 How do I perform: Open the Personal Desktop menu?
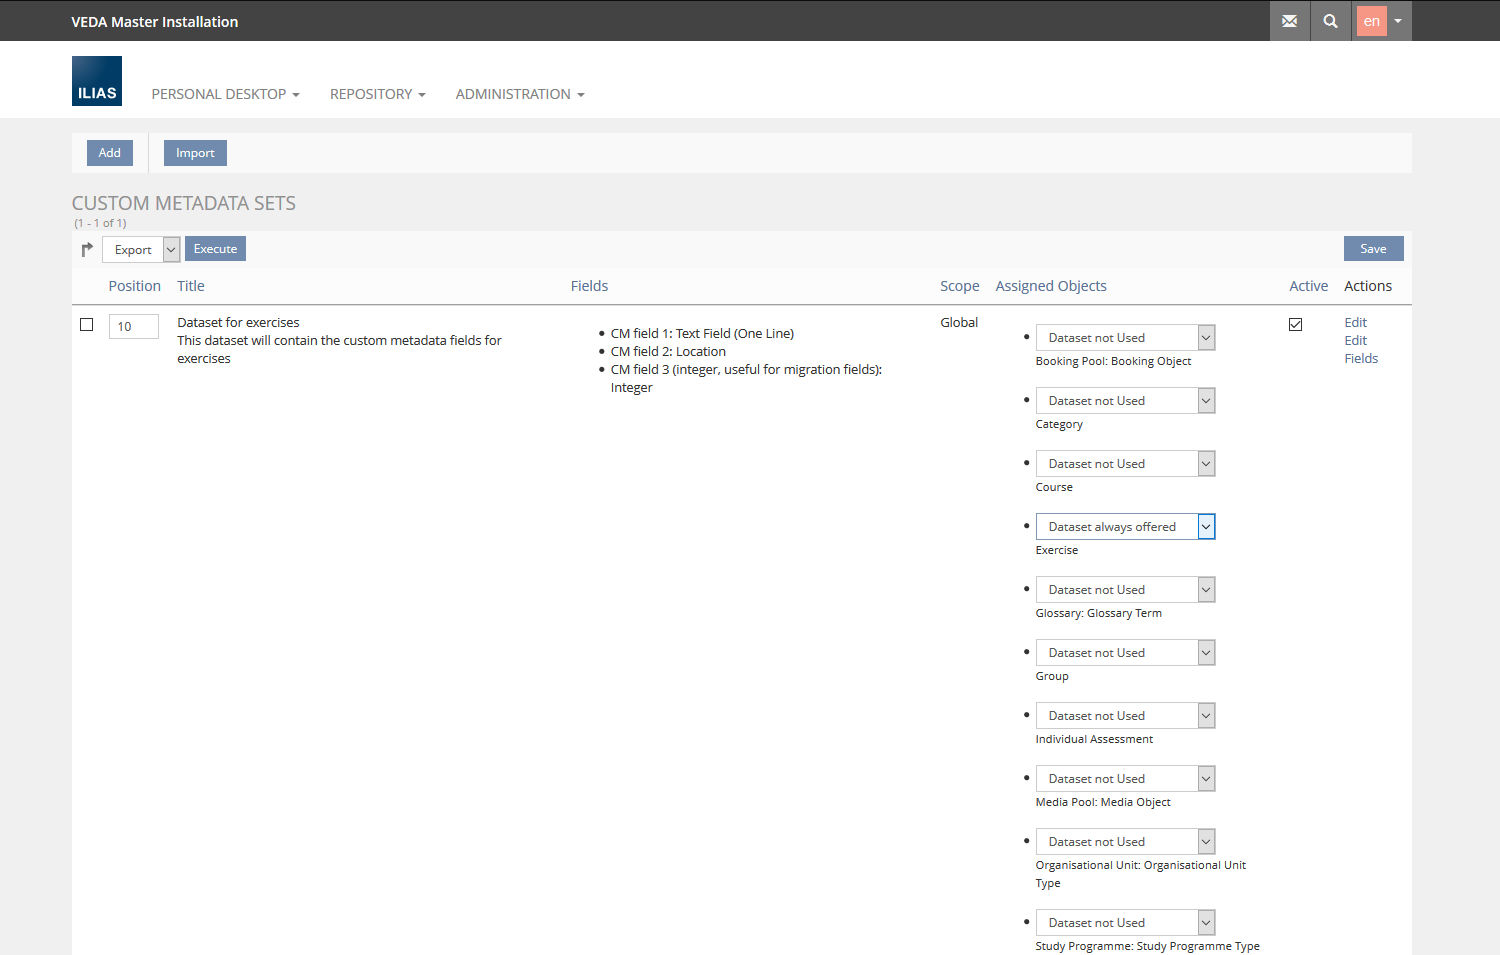[225, 94]
